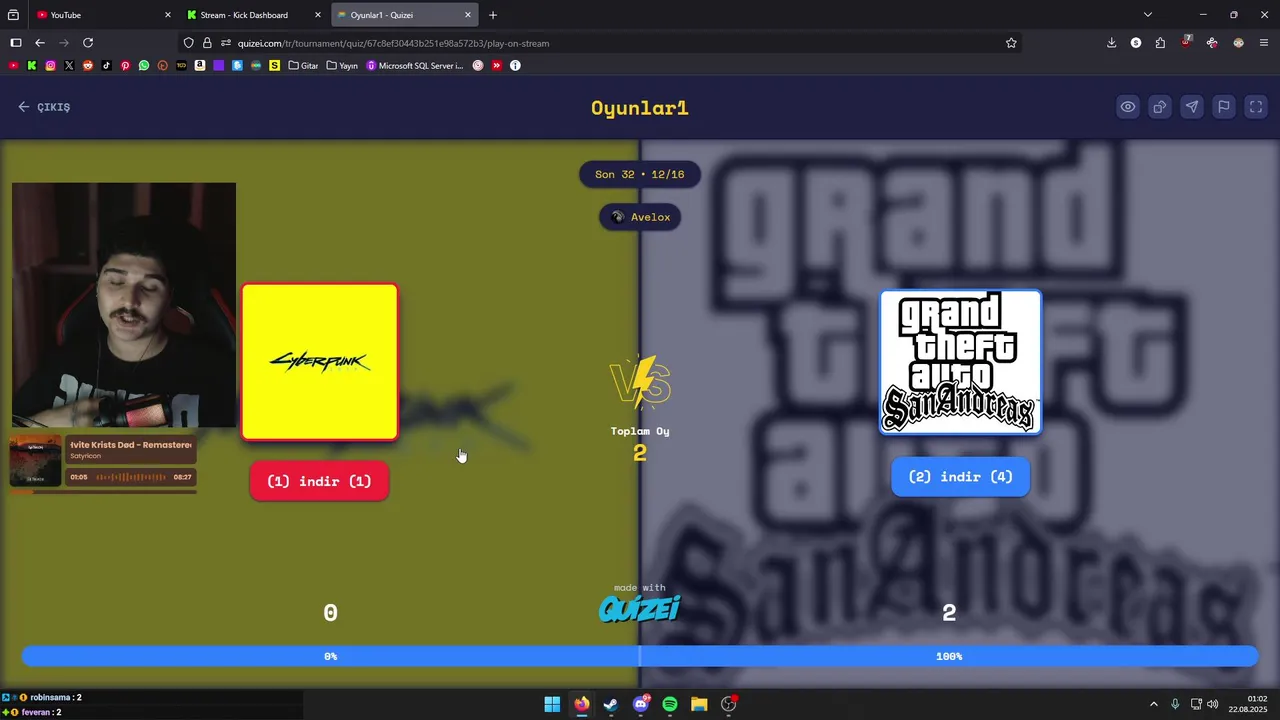
Task: Click the album art in music widget
Action: click(36, 461)
